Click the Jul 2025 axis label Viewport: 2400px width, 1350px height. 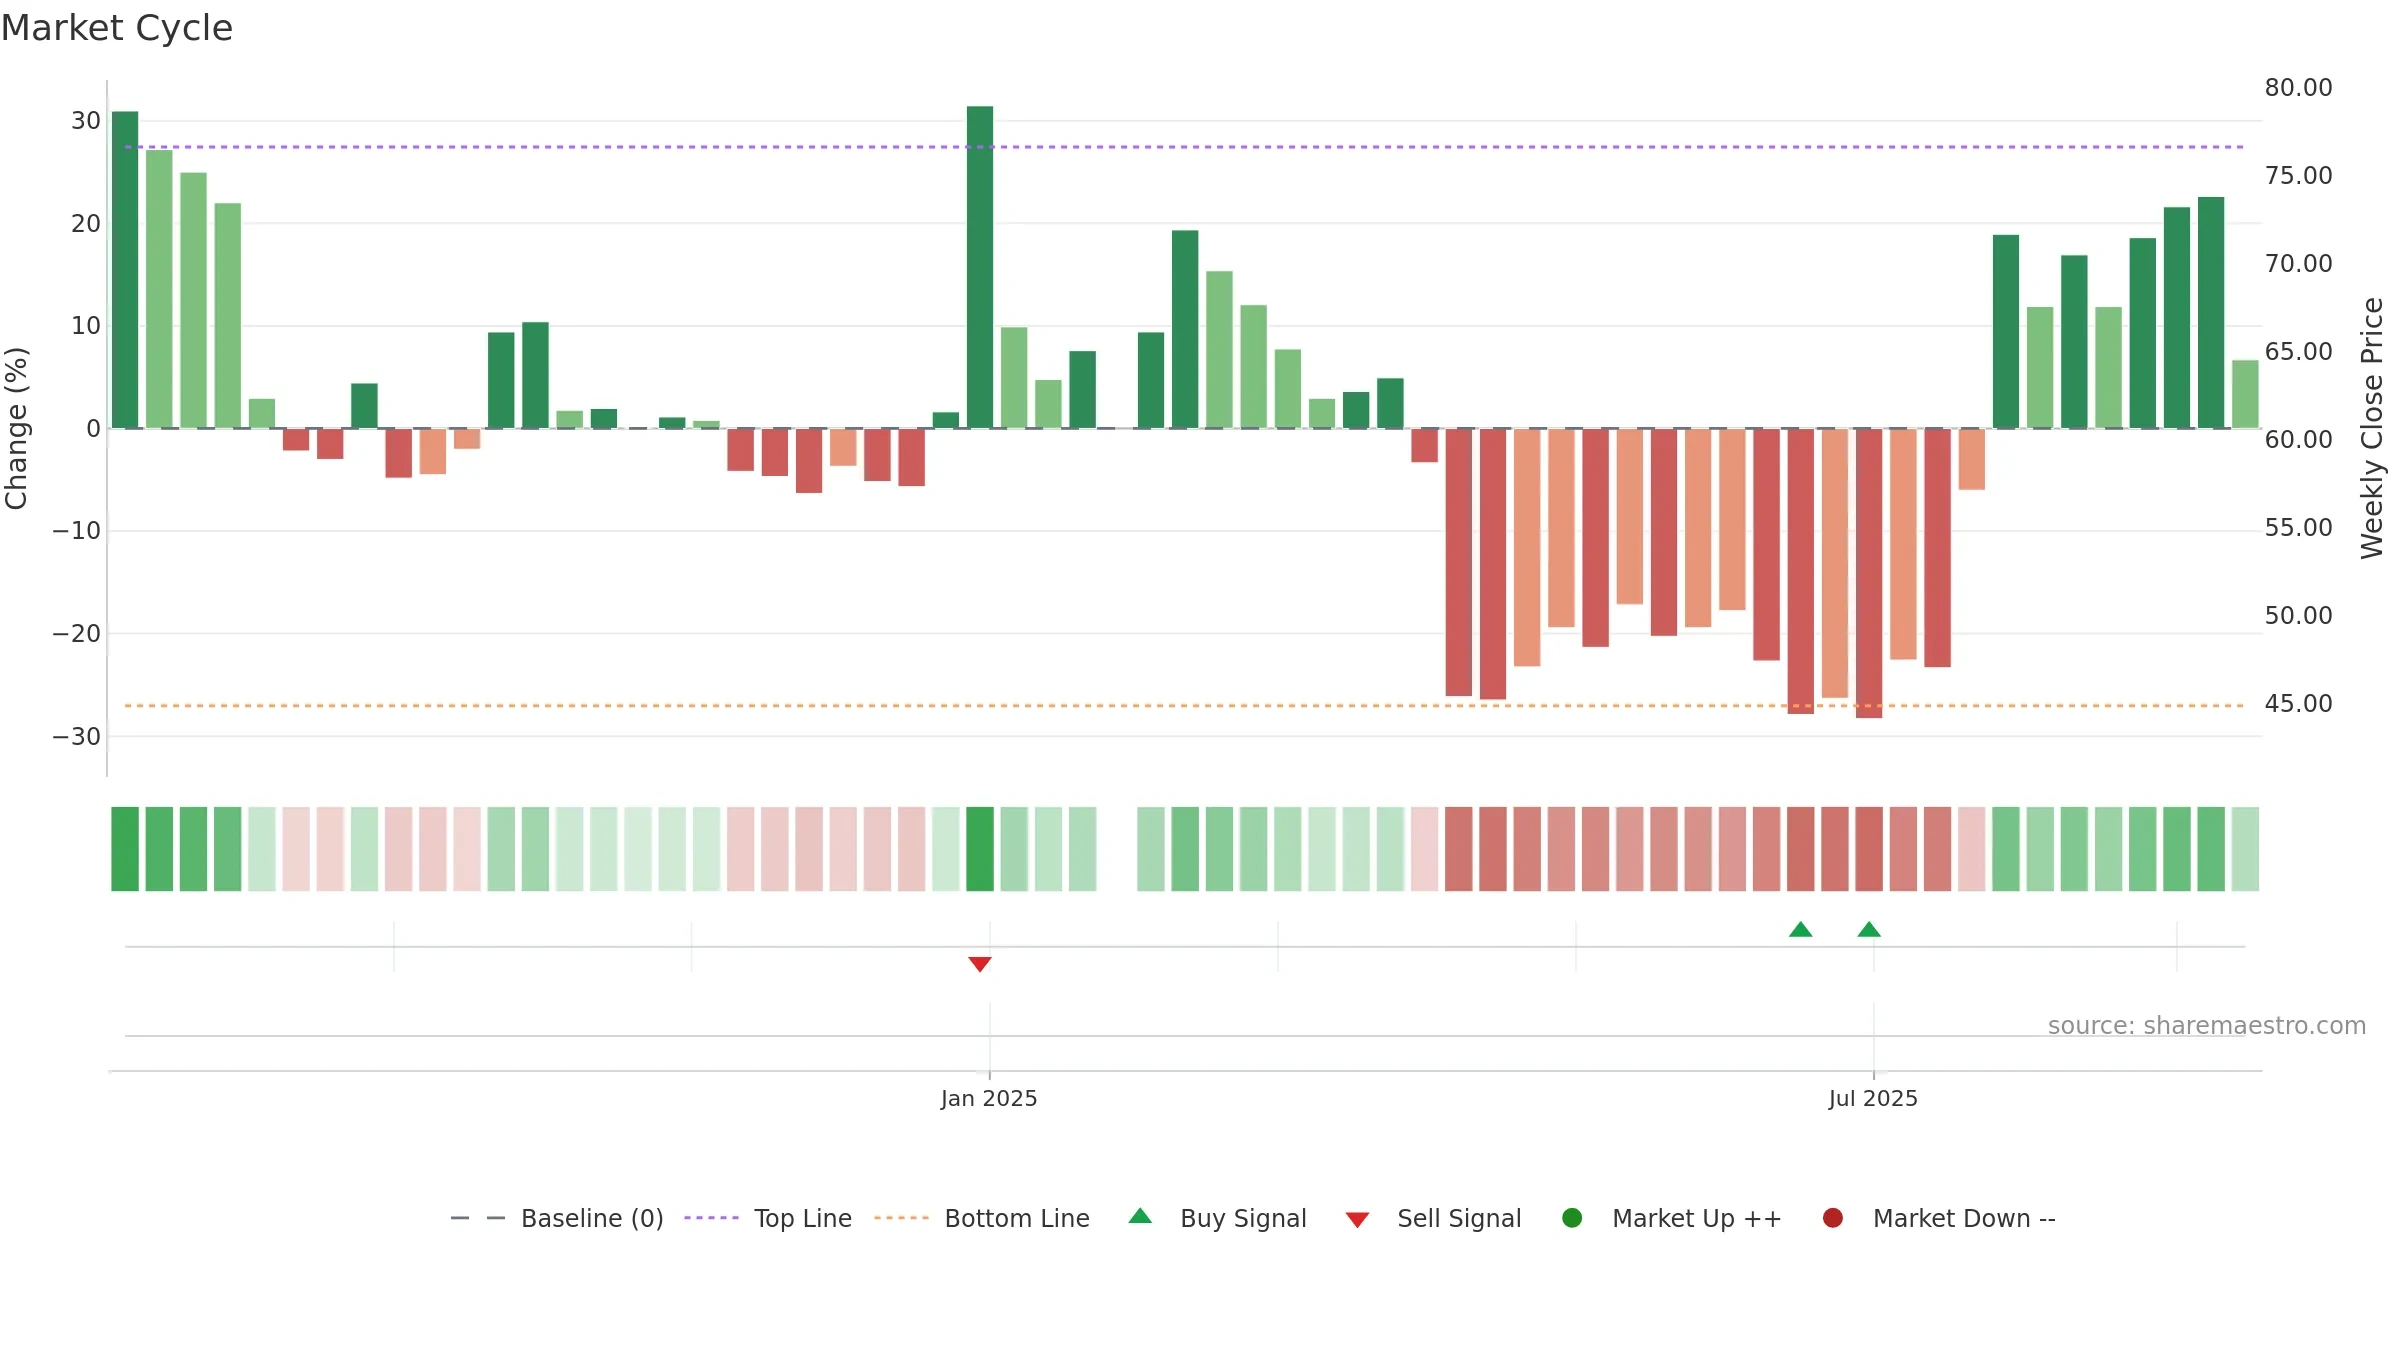tap(1873, 1099)
